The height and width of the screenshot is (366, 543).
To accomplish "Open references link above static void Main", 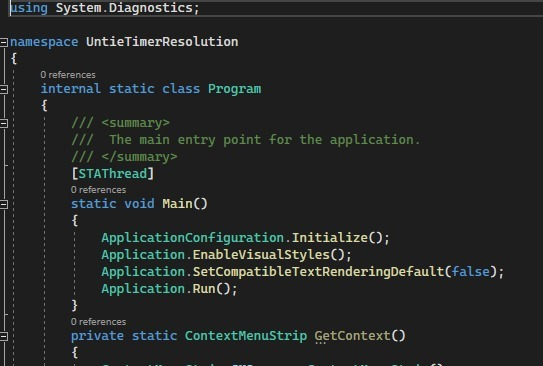I will (98, 190).
